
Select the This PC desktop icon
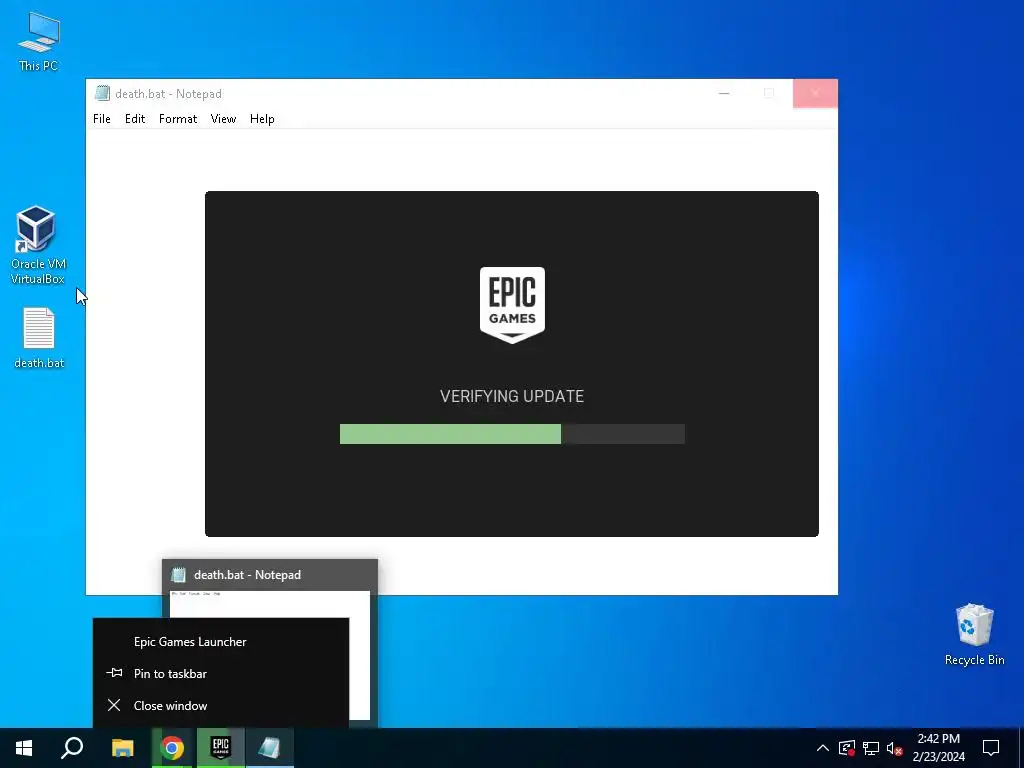tap(39, 42)
